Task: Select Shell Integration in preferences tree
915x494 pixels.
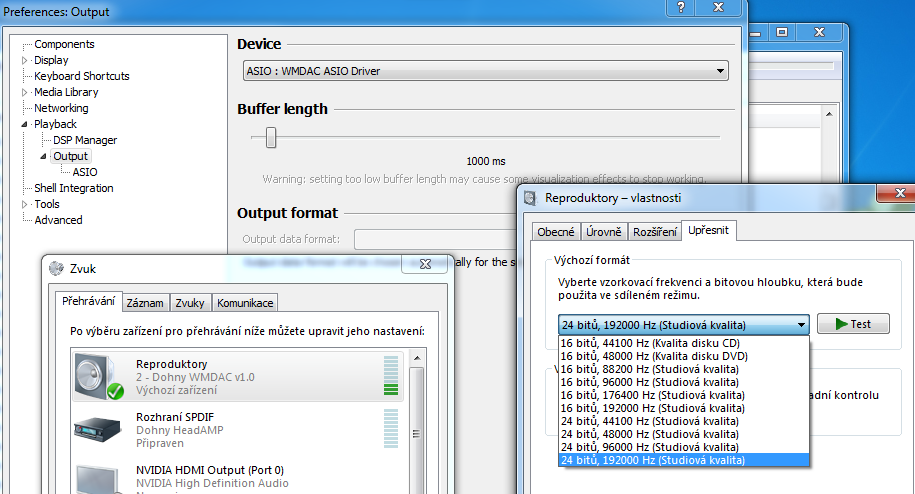Action: coord(74,188)
